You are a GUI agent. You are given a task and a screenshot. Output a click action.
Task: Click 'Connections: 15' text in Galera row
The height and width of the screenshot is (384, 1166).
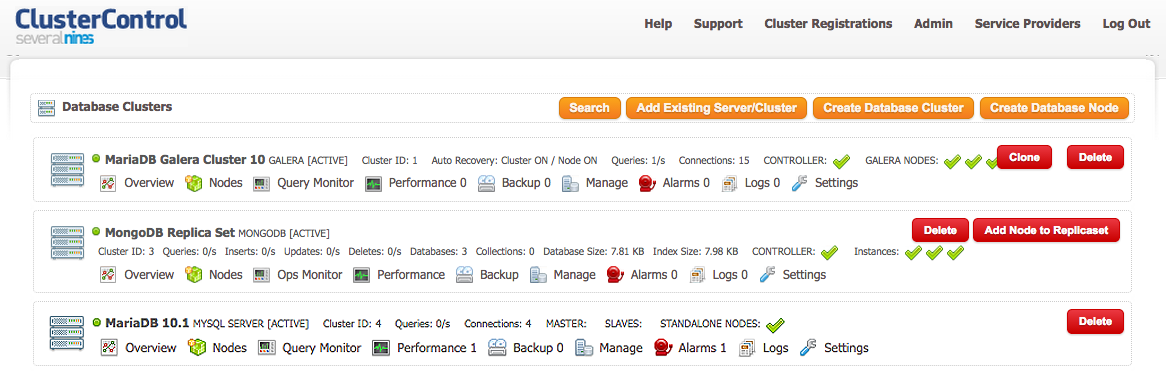pos(714,160)
